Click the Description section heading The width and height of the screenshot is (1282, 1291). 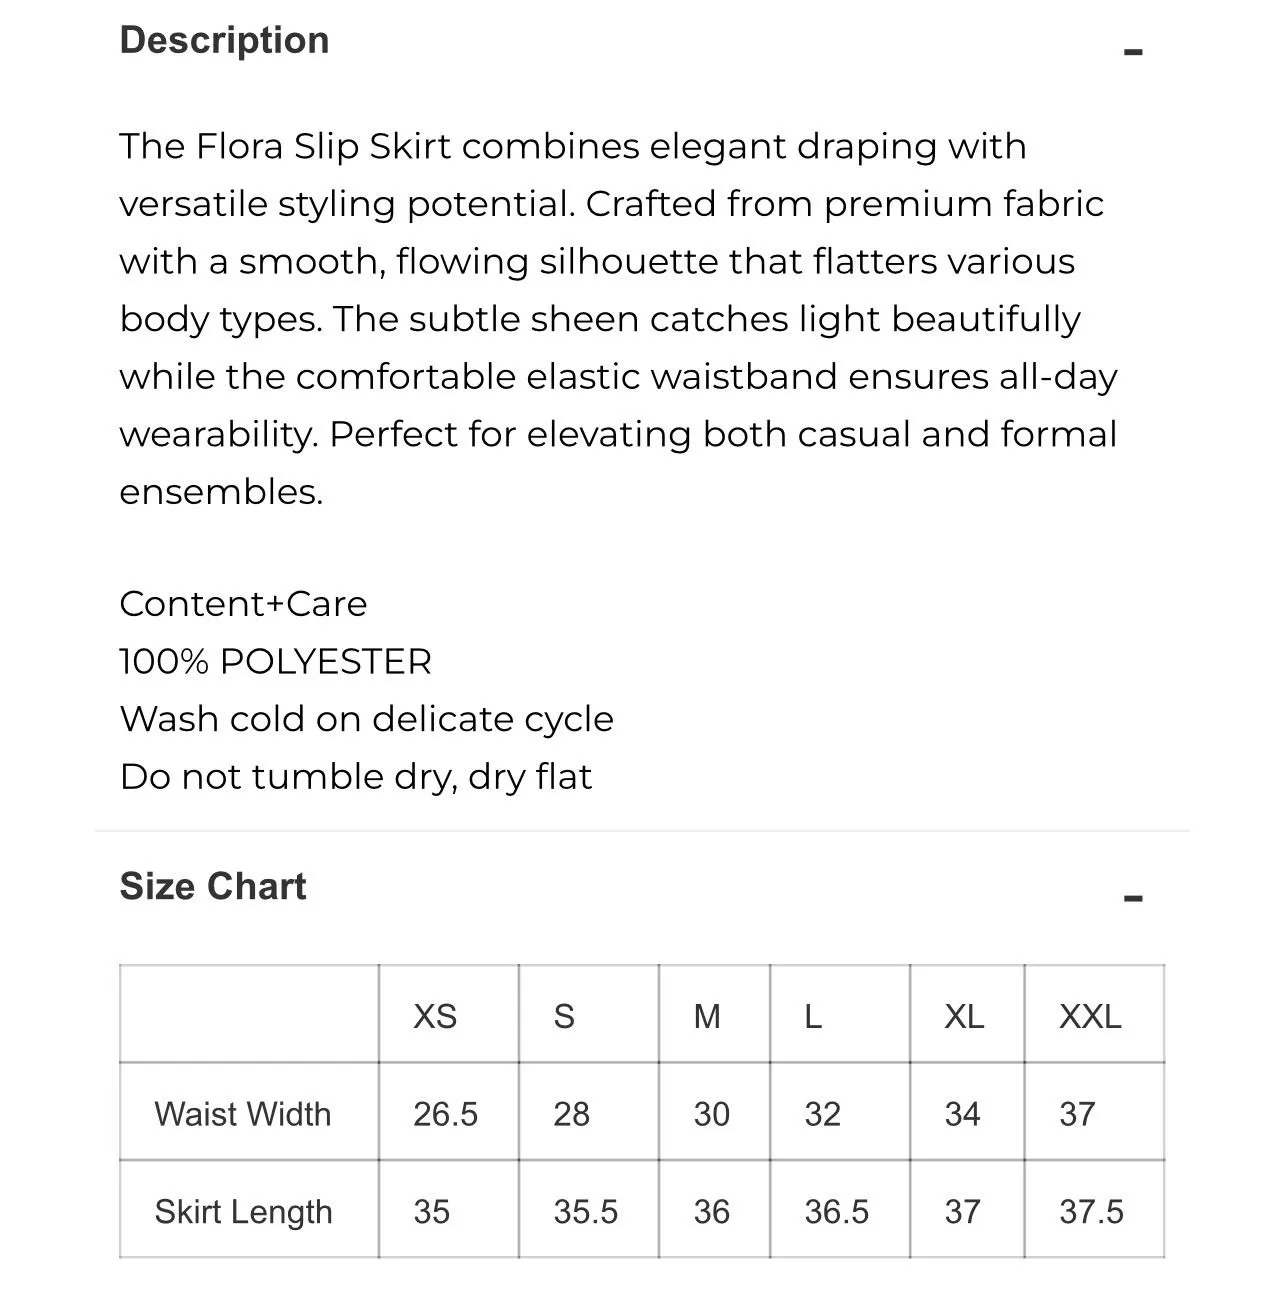(x=224, y=40)
